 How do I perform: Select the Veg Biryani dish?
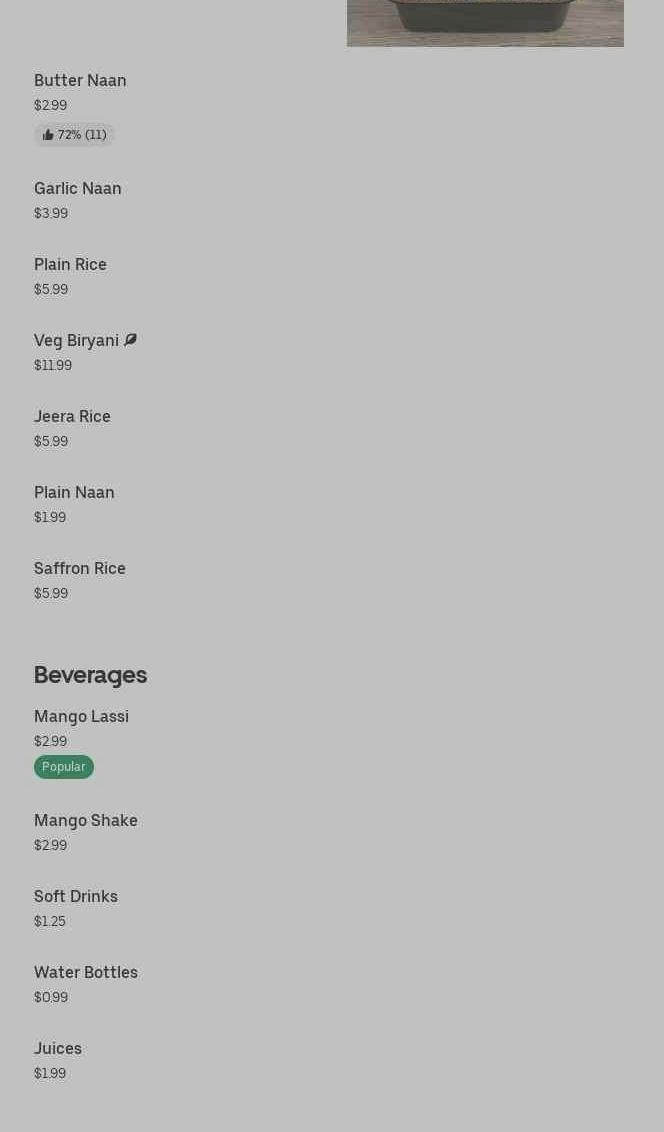tap(76, 340)
